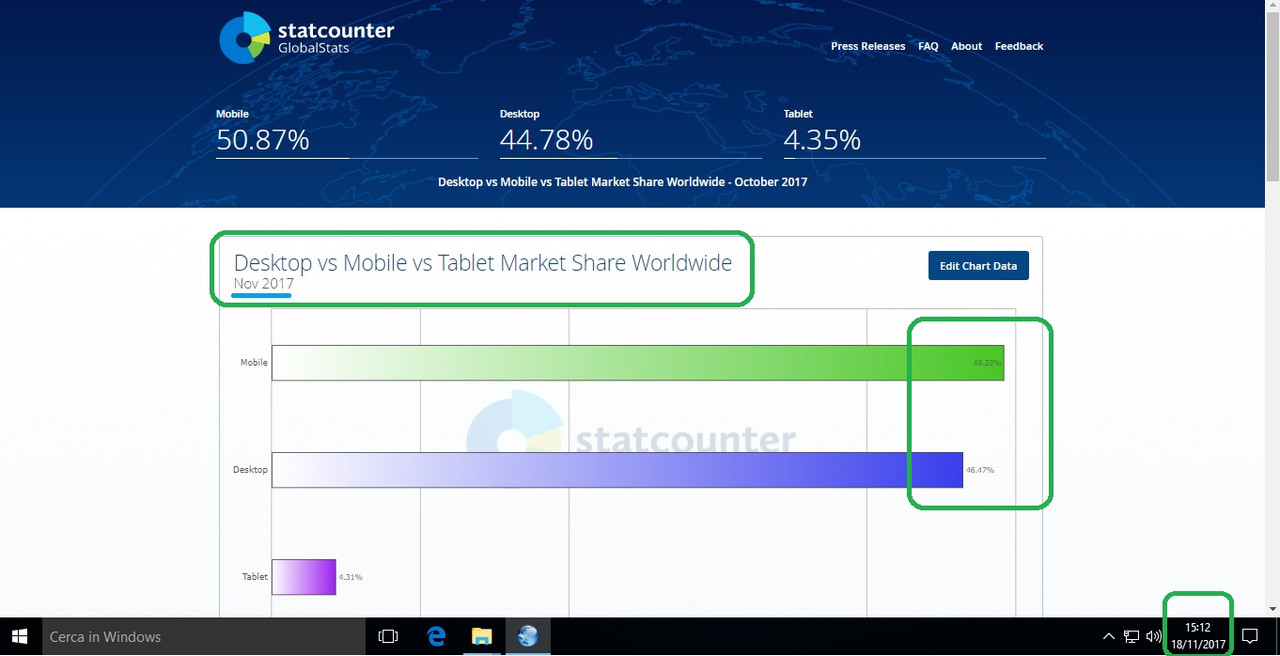Switch to the active browser taskbar icon
Viewport: 1280px width, 656px height.
[528, 636]
